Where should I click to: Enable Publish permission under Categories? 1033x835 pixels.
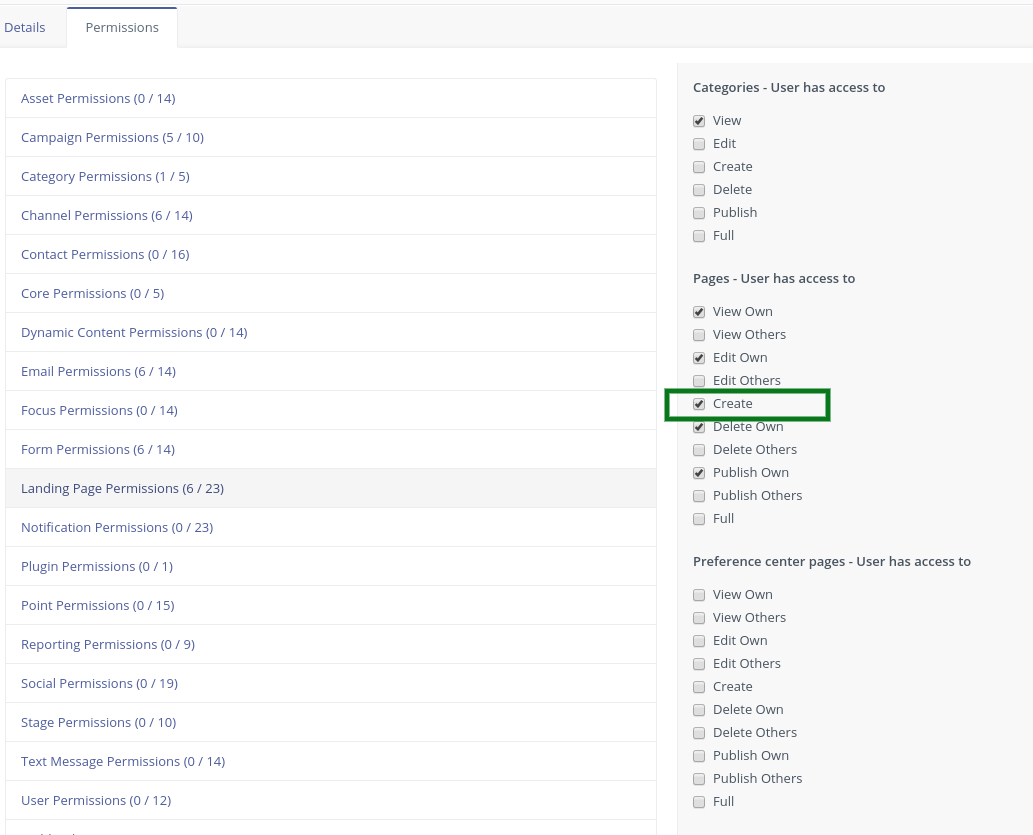[x=699, y=213]
